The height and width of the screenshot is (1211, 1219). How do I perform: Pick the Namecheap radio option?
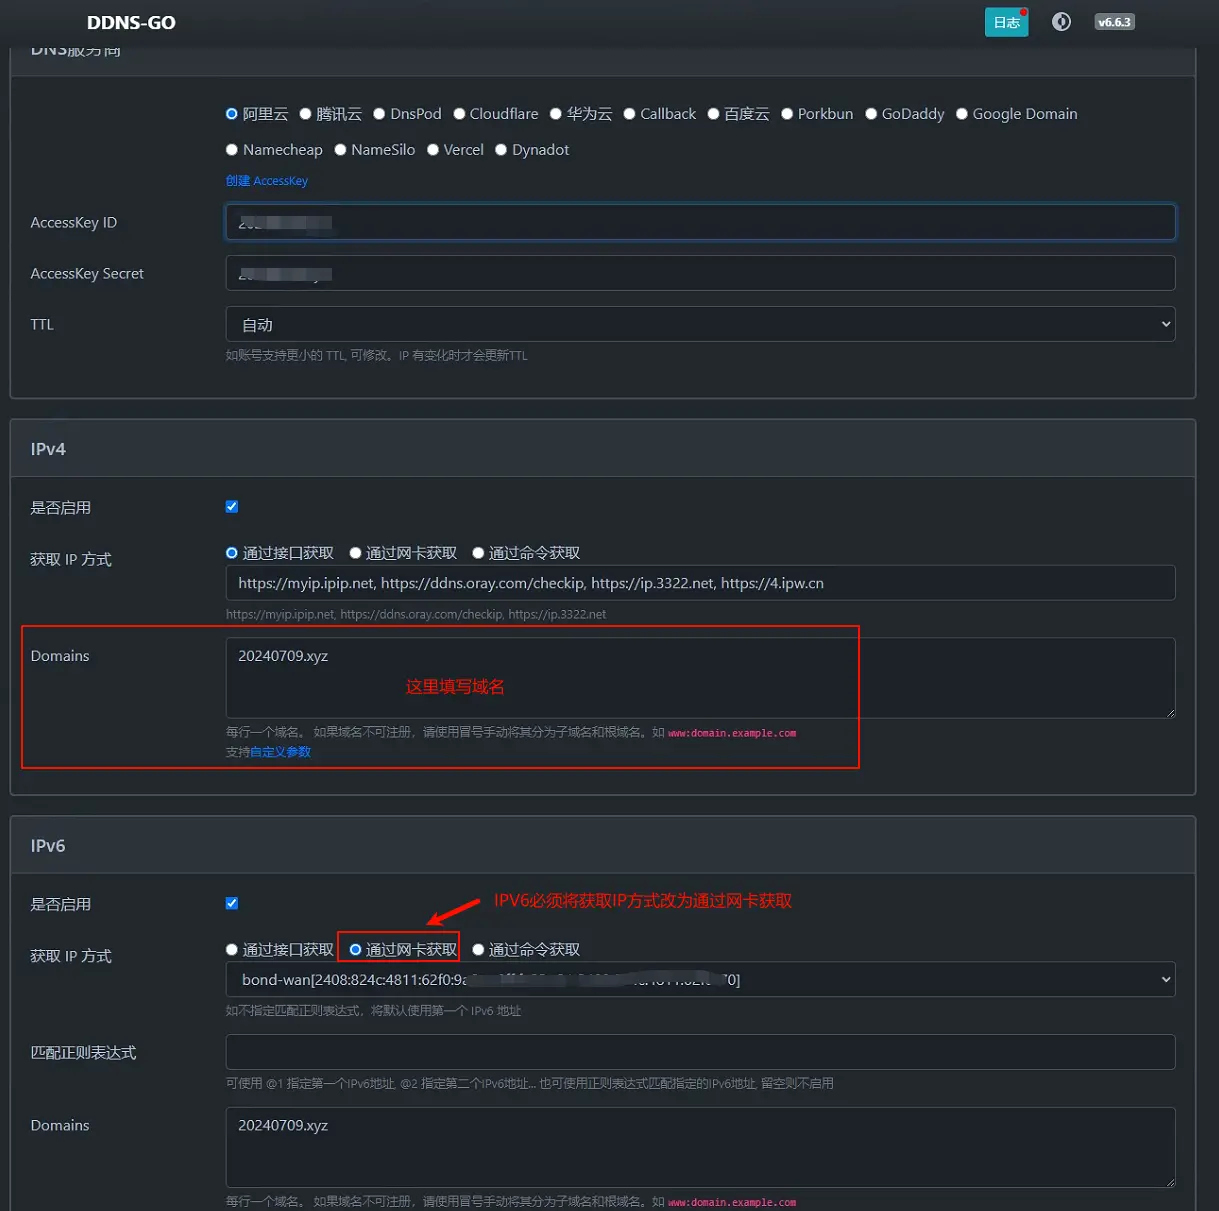[x=232, y=150]
